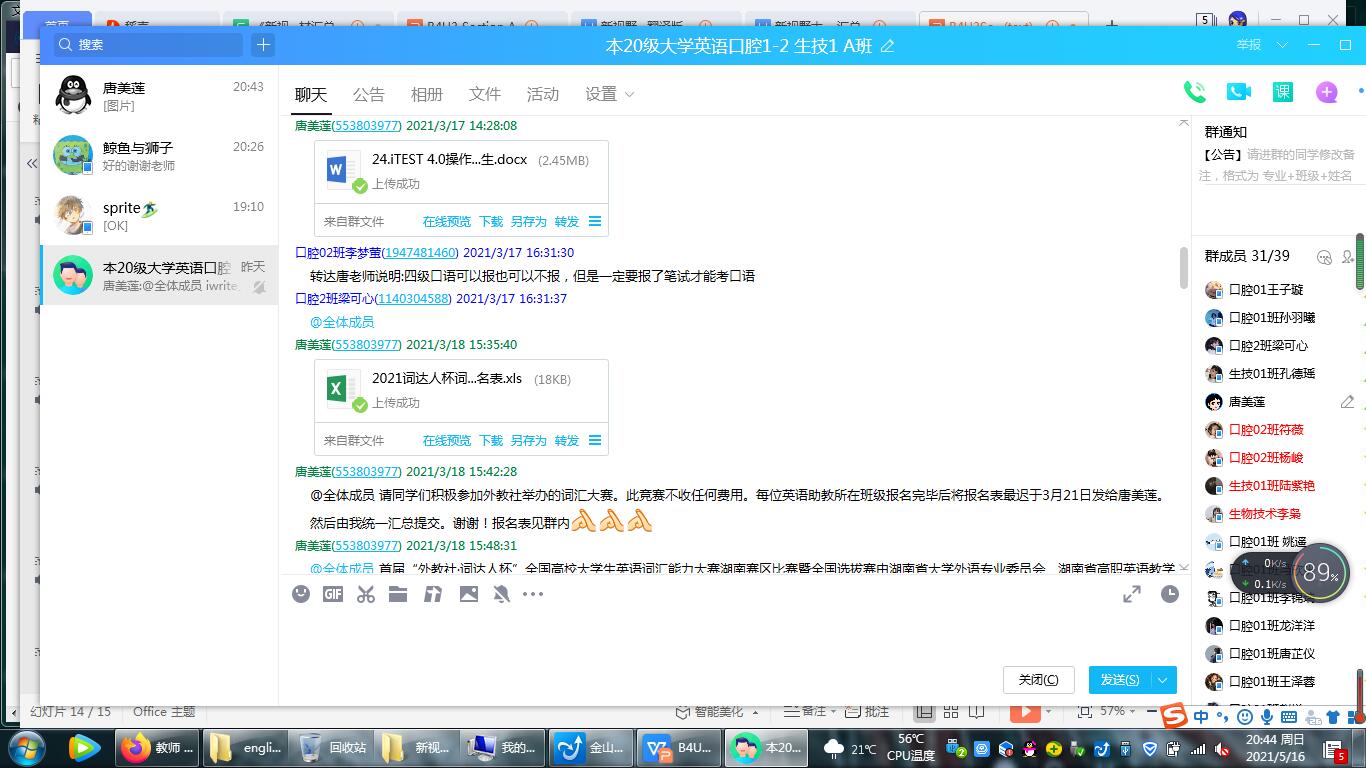Image resolution: width=1366 pixels, height=768 pixels.
Task: Click 另存为 for the 词达人杯 xls file
Action: (528, 441)
